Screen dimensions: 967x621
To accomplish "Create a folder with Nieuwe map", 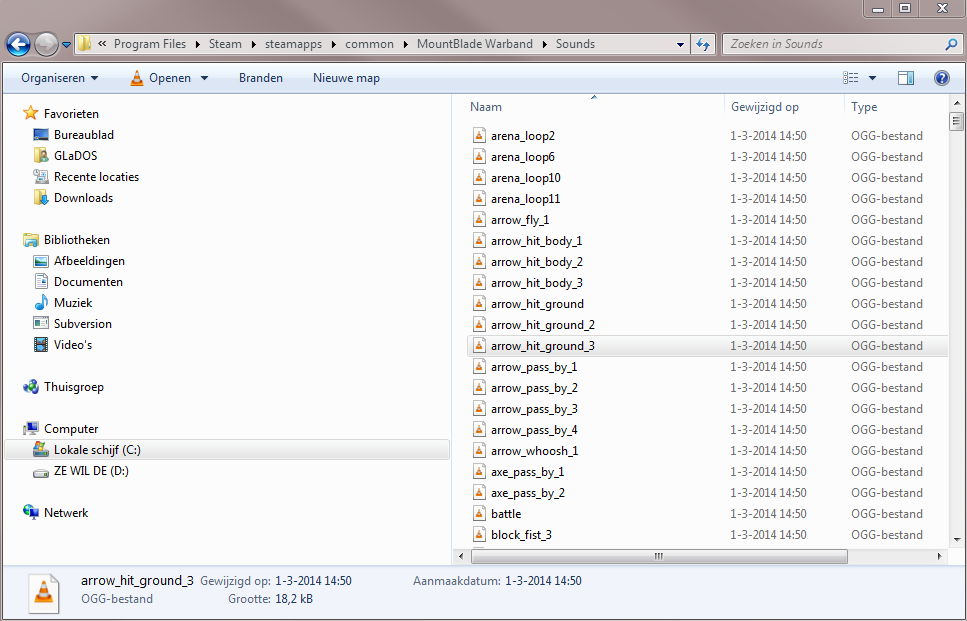I will (346, 78).
